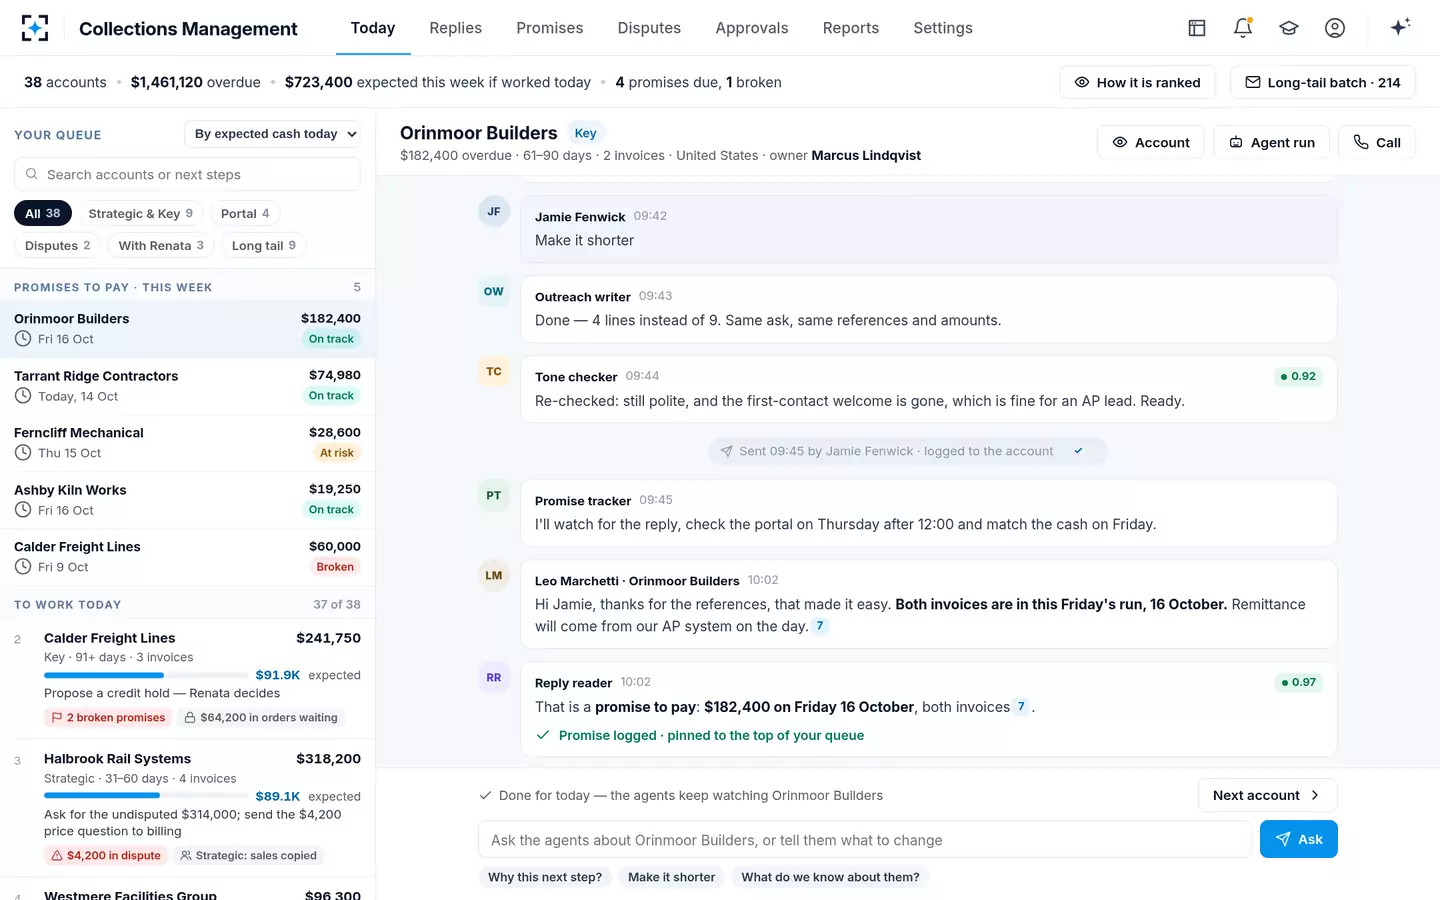Viewport: 1440px width, 900px height.
Task: Open the Long-tail batch · 214 button
Action: click(1323, 82)
